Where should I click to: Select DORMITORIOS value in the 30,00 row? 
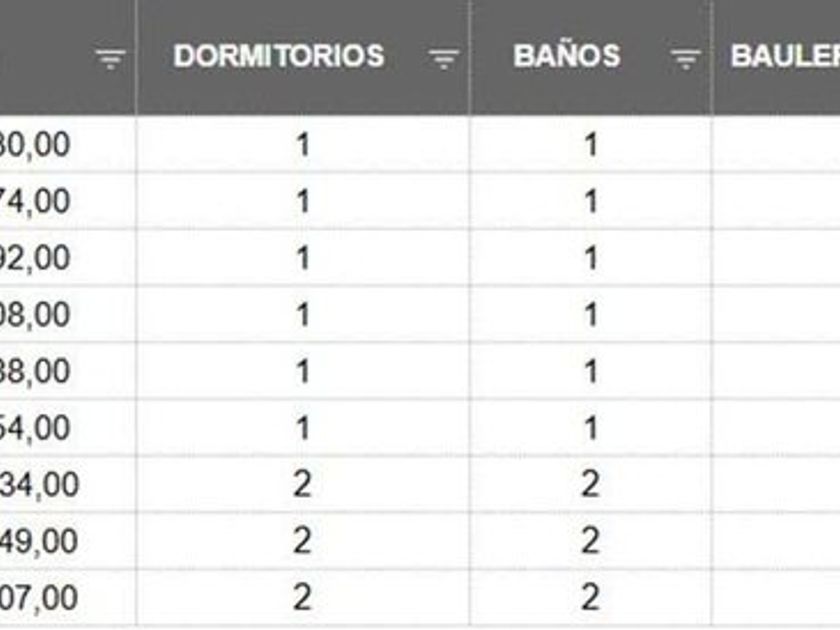(x=303, y=145)
